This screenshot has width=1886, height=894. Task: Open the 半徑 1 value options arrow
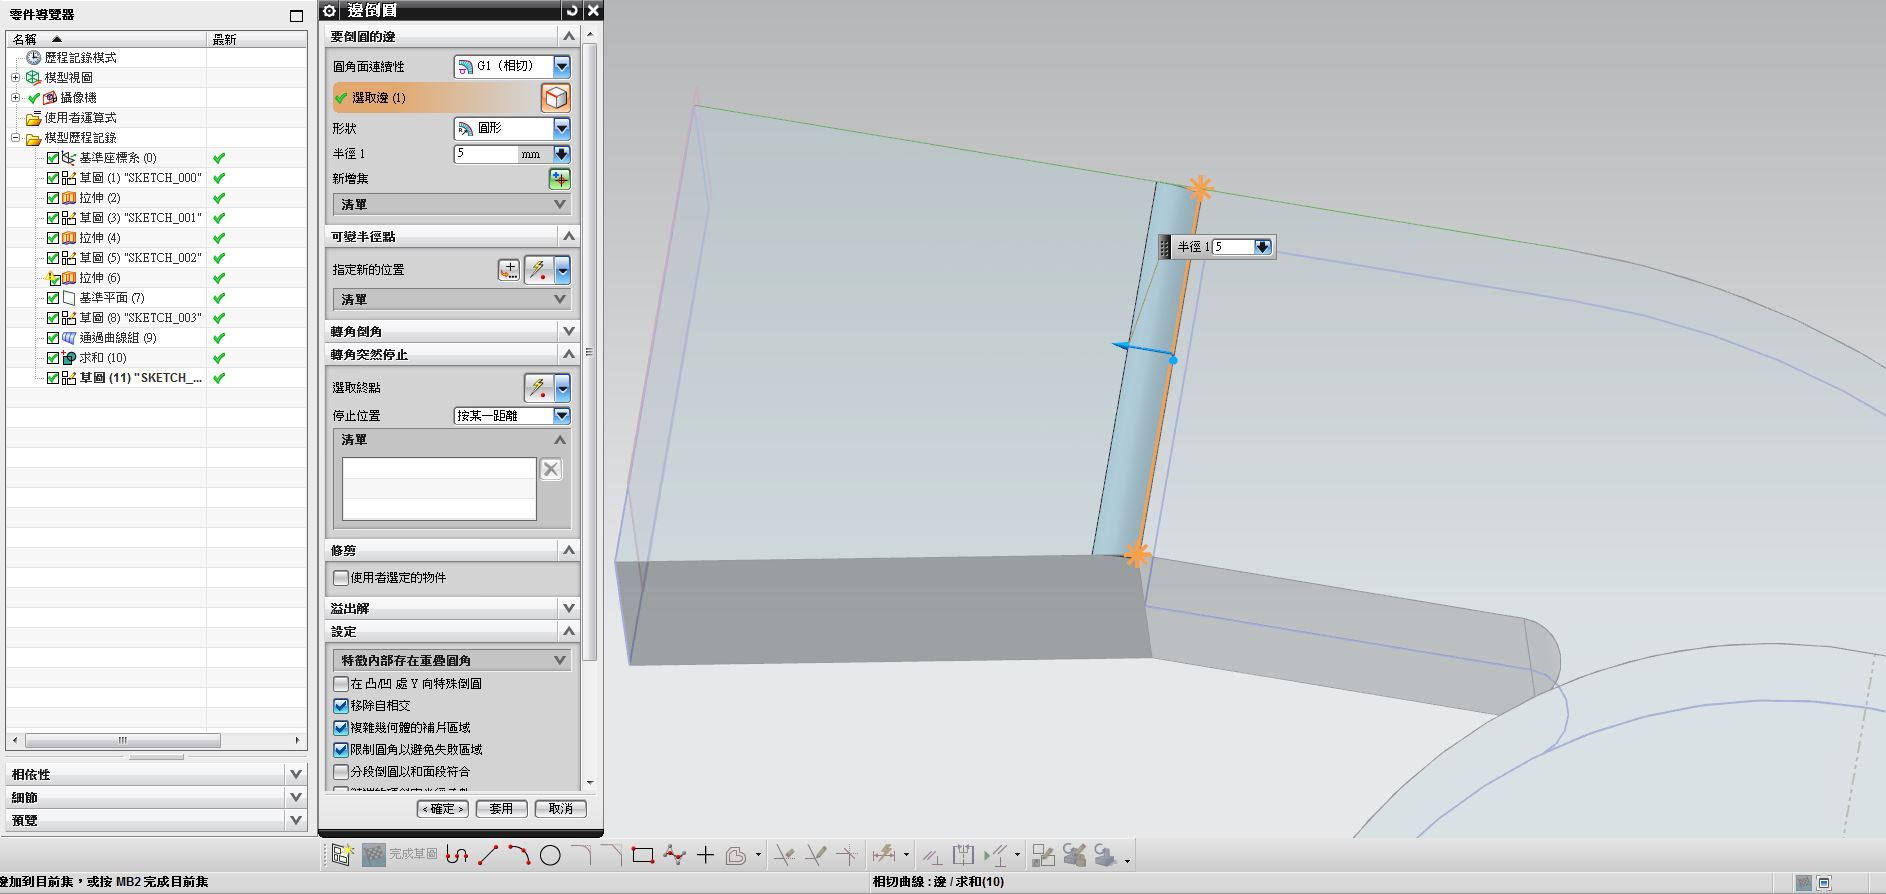coord(561,154)
